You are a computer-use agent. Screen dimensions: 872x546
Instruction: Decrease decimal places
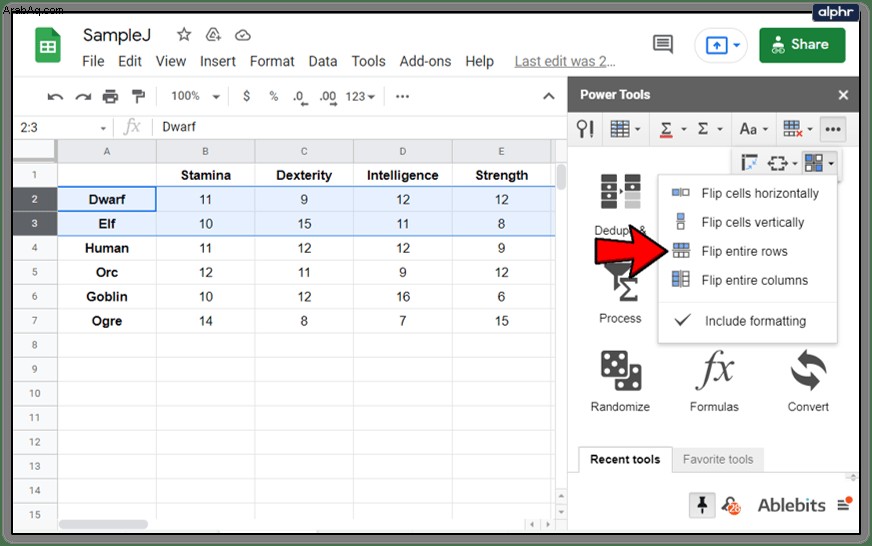(x=300, y=97)
